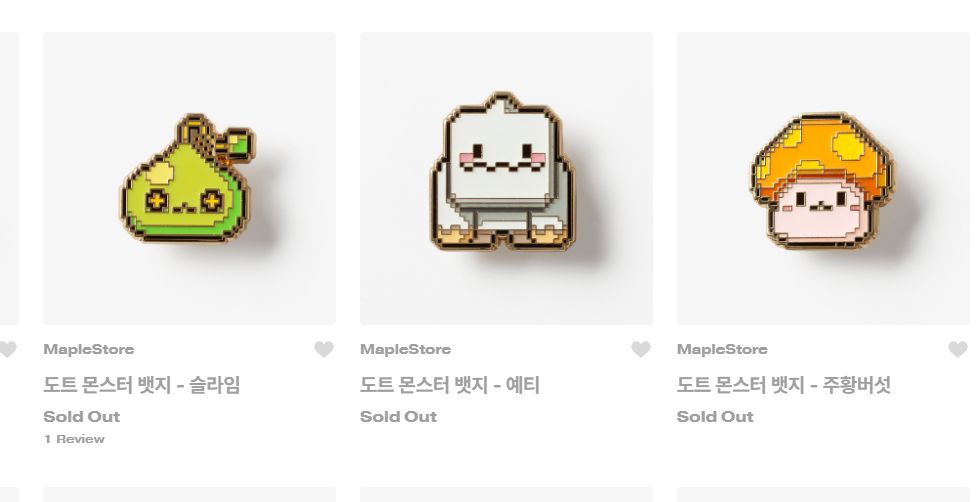The width and height of the screenshot is (976, 502).
Task: Open partially visible product card below mushroom
Action: click(824, 495)
